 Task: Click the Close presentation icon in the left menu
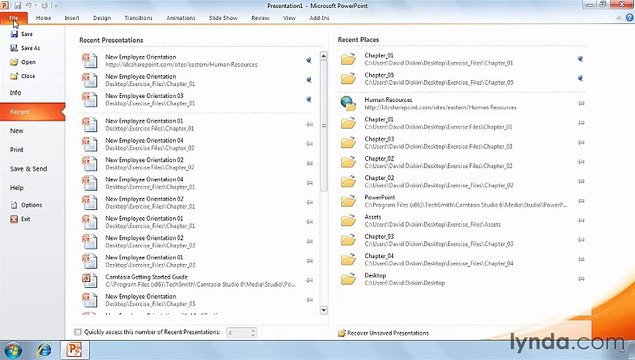coord(14,76)
